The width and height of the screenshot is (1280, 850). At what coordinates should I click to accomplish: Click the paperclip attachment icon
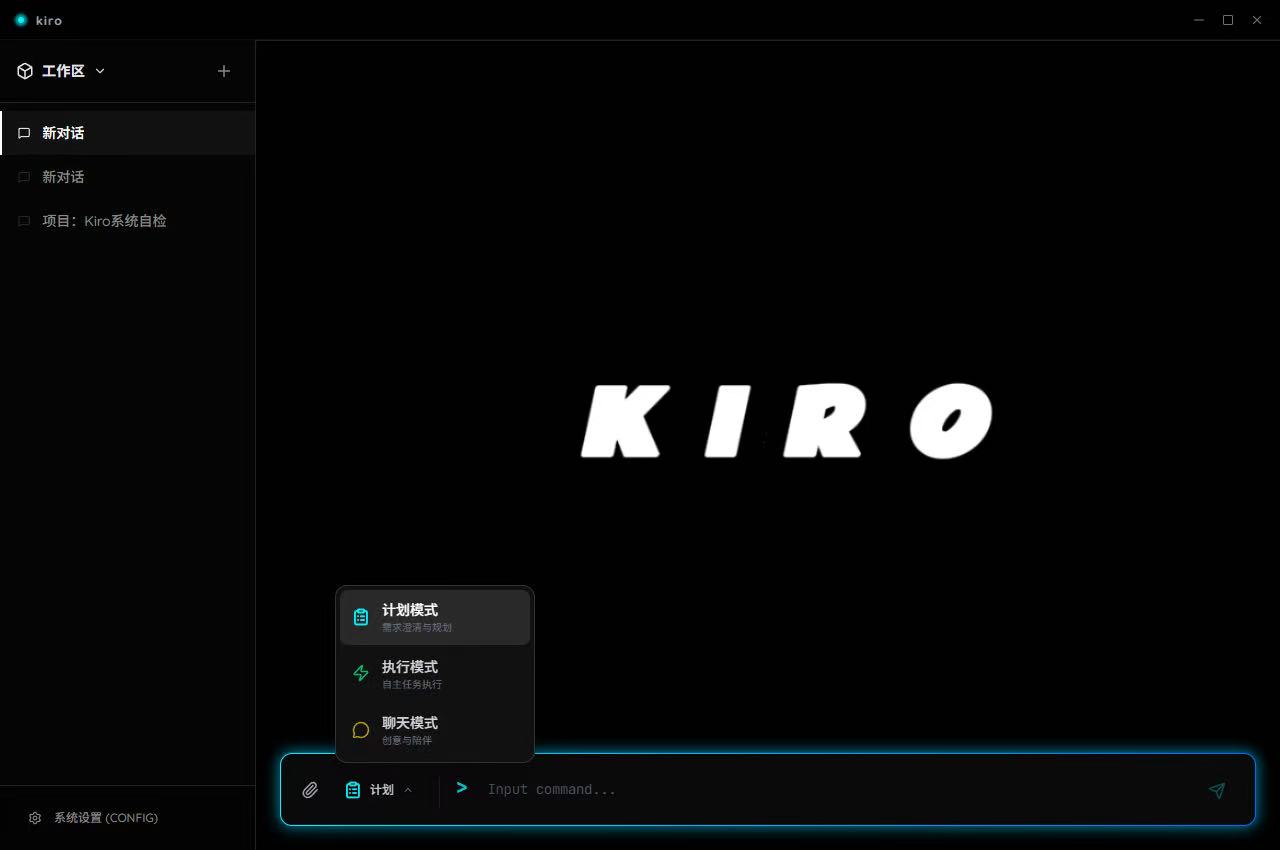tap(310, 790)
